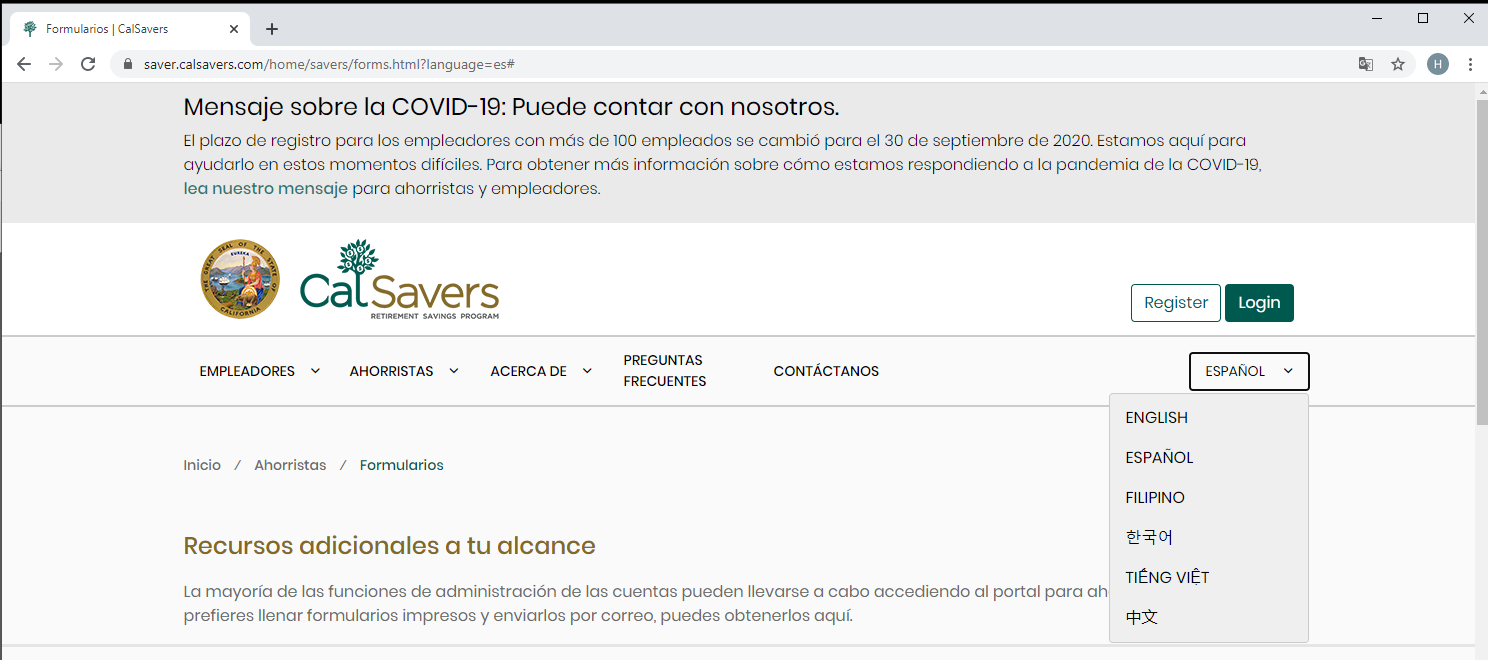
Task: Click the COVID-19 message headline
Action: tap(511, 107)
